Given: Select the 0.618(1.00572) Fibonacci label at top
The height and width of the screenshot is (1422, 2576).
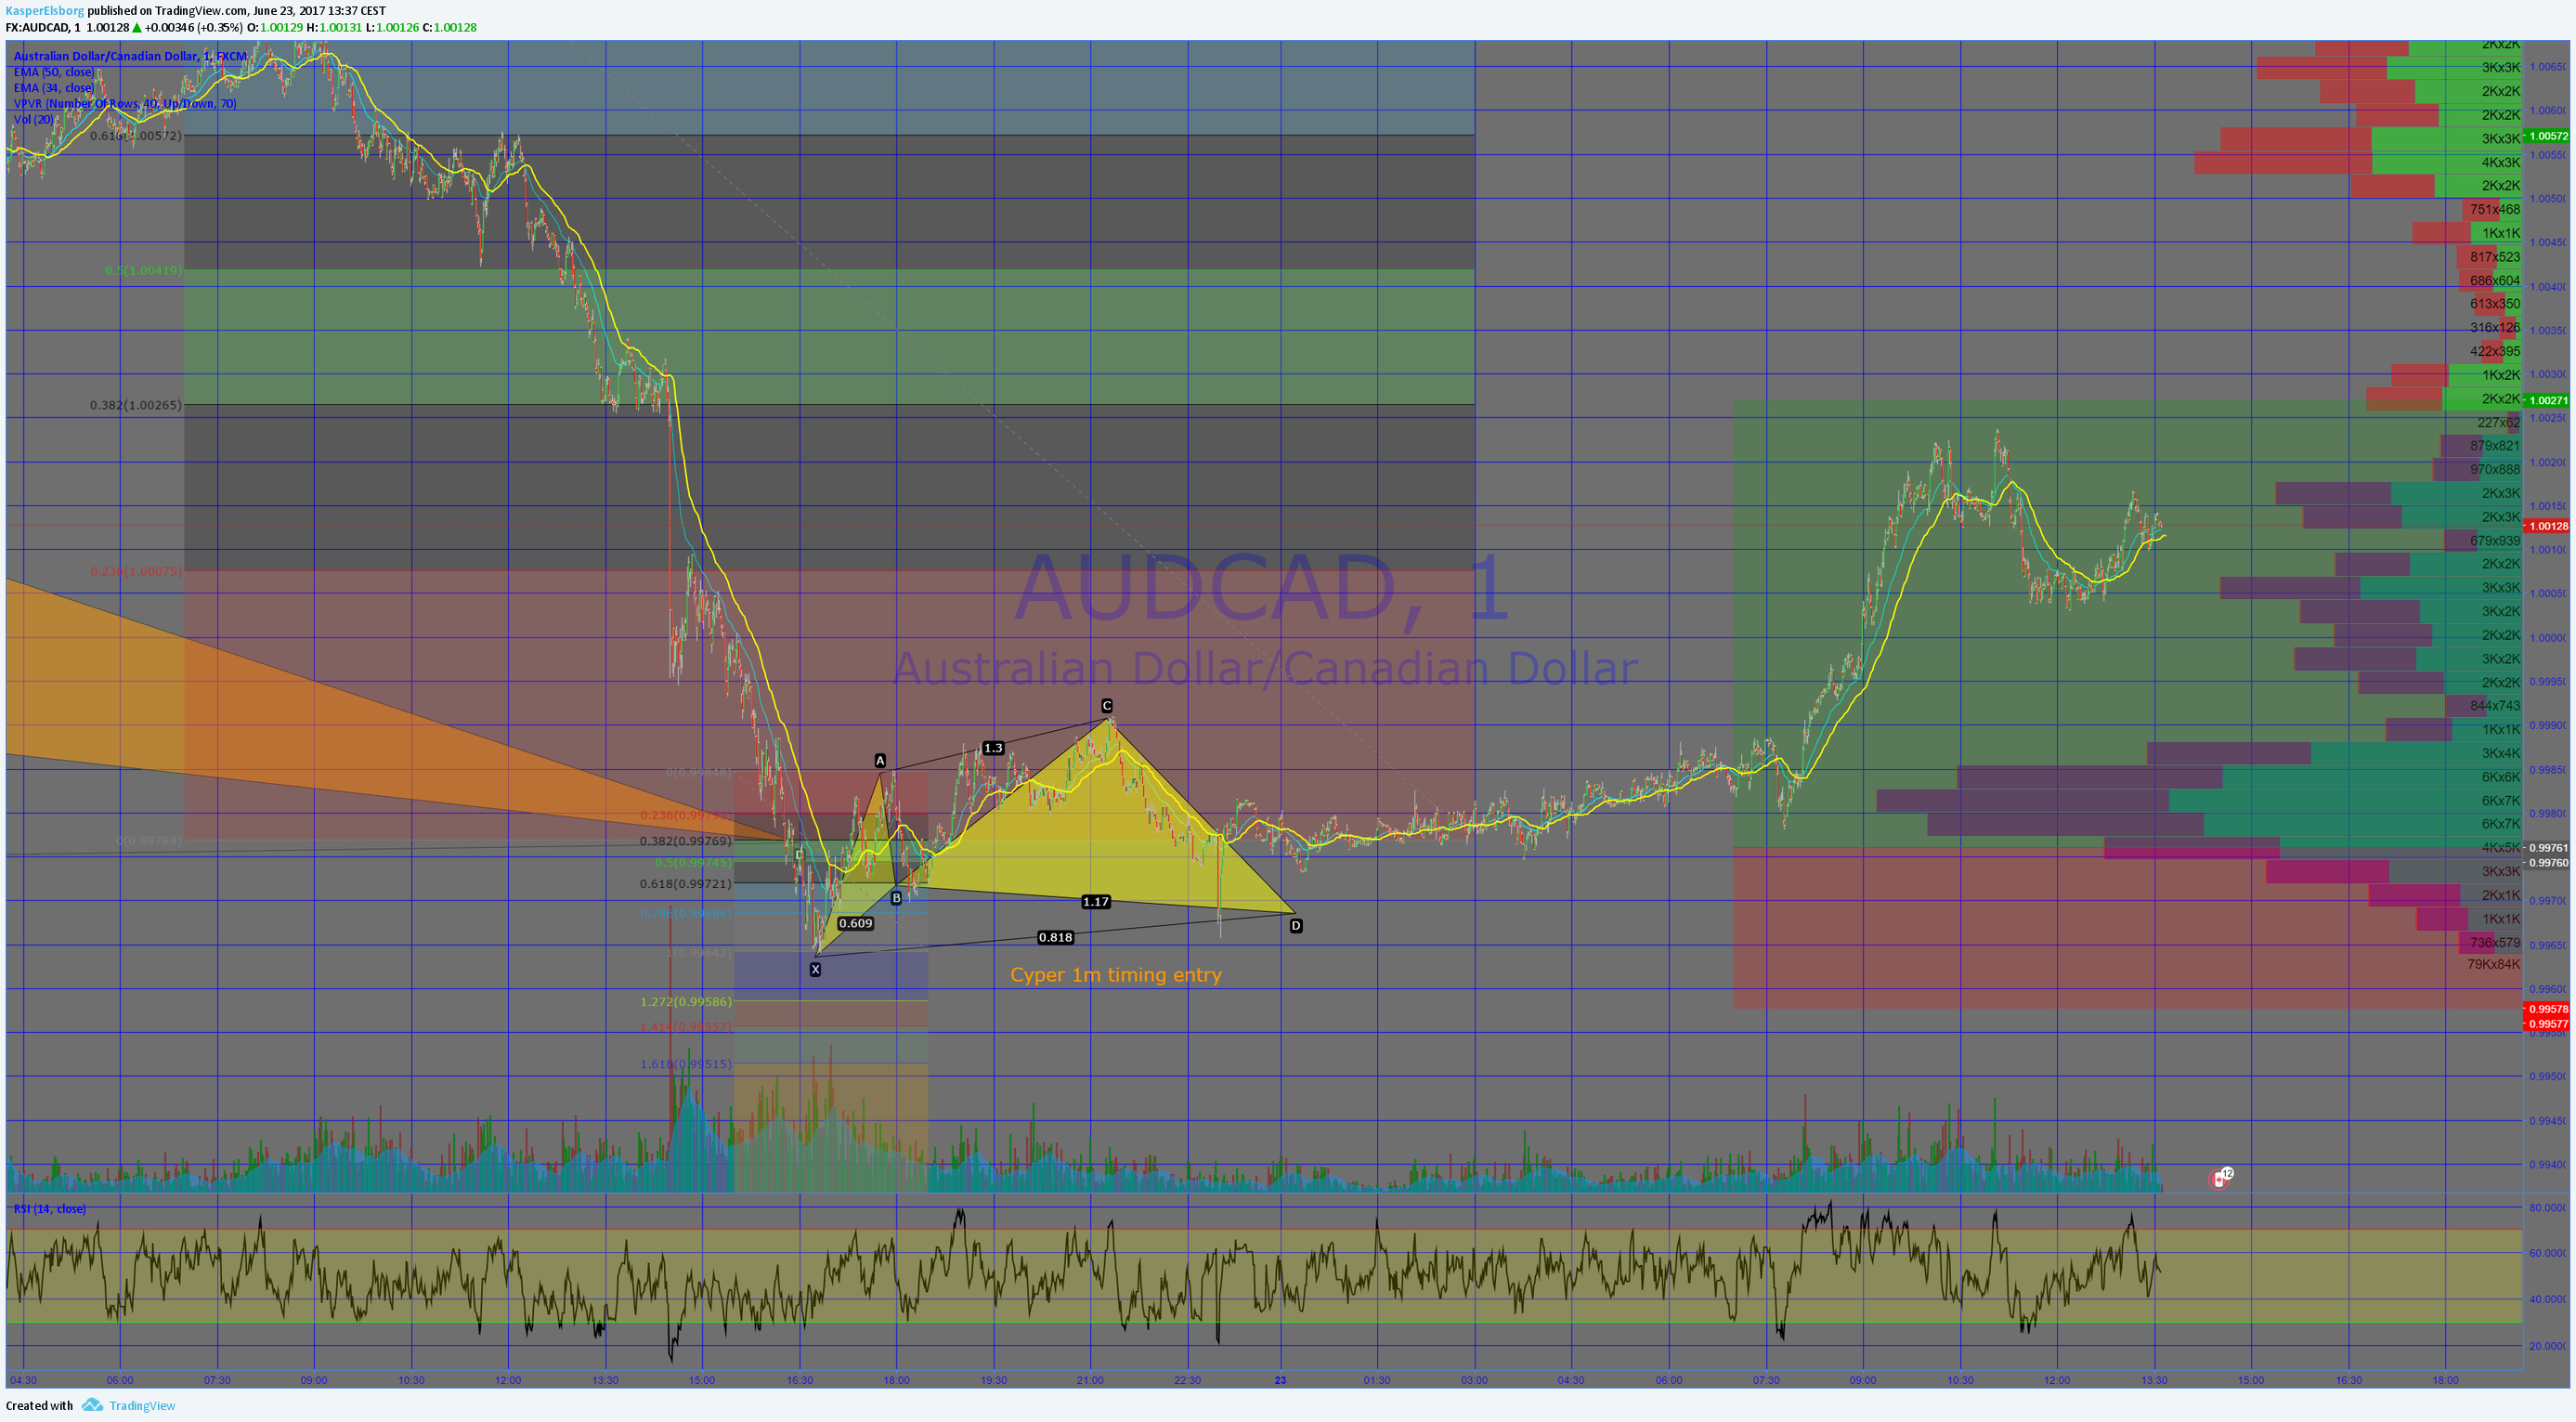Looking at the screenshot, I should tap(136, 136).
